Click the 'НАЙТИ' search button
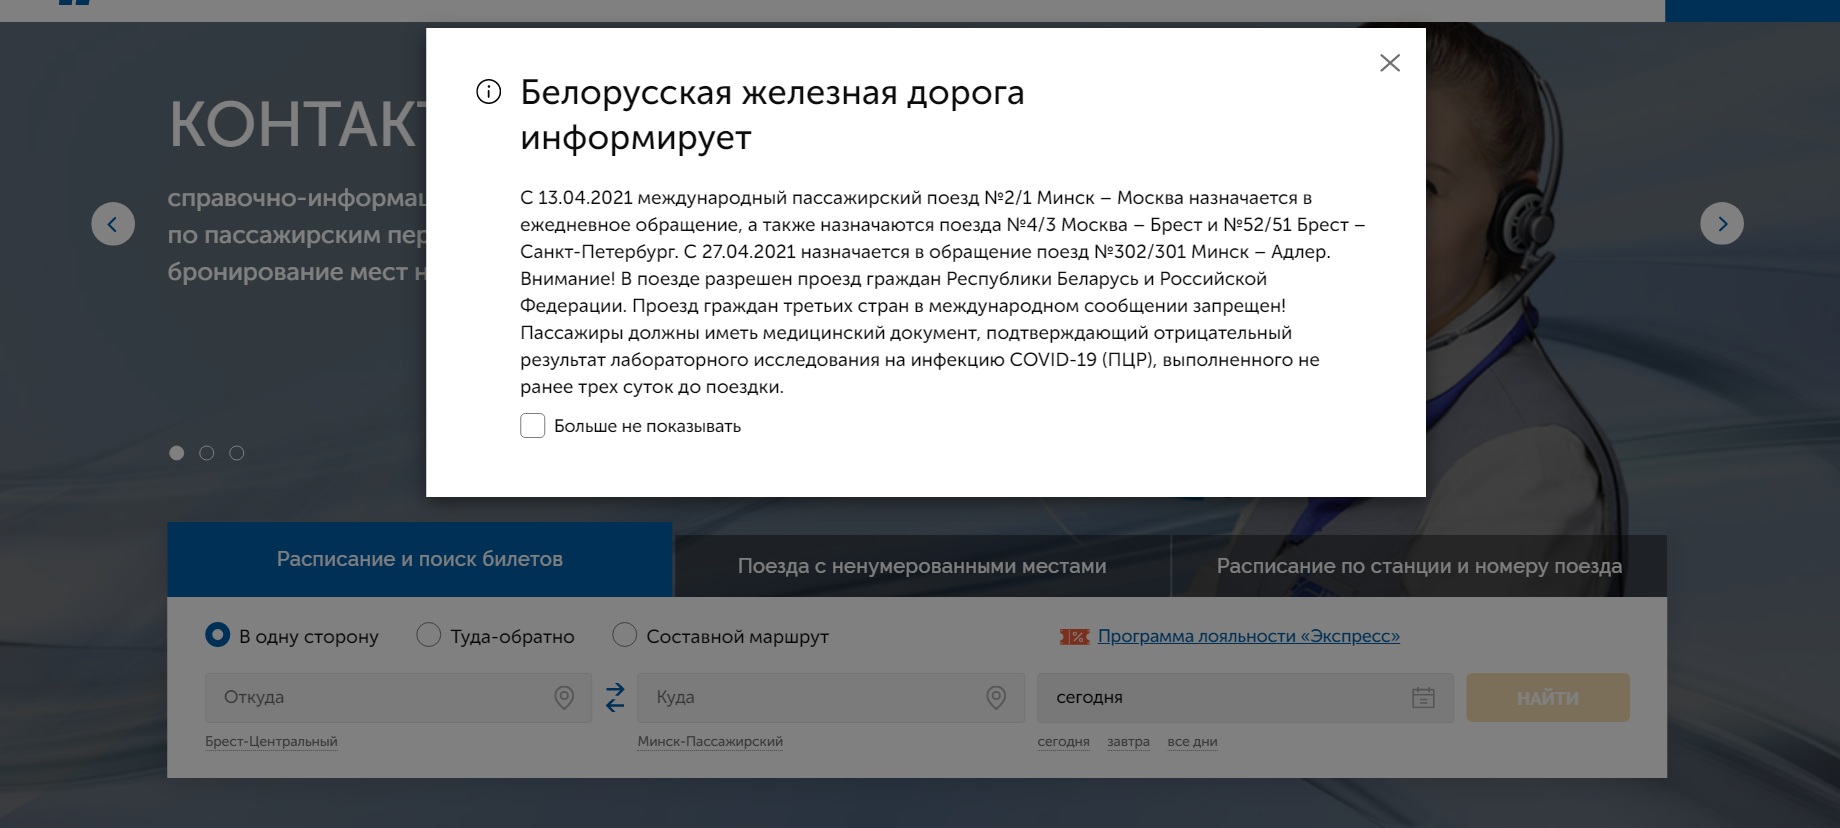The height and width of the screenshot is (828, 1840). [1548, 698]
